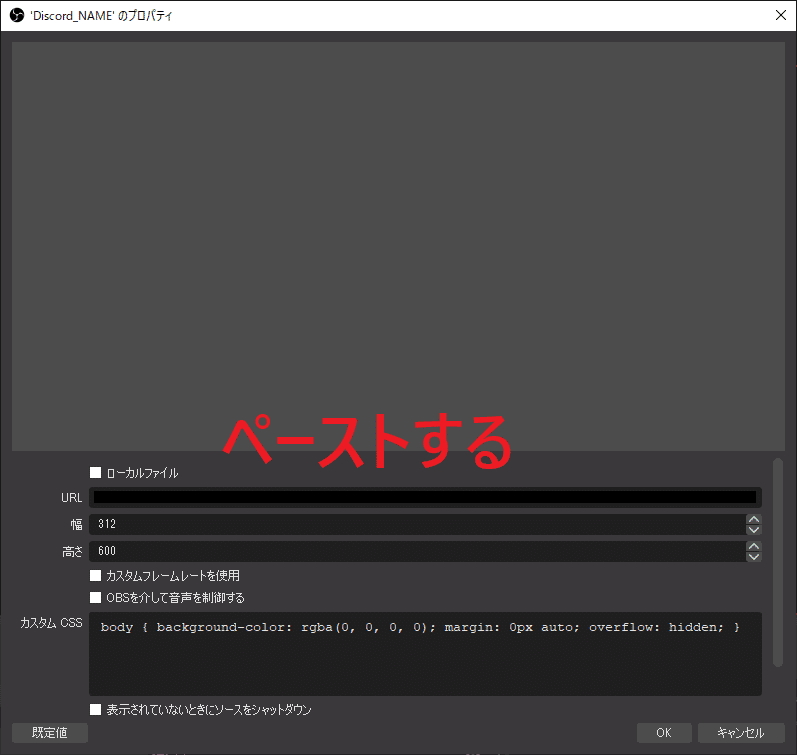This screenshot has width=797, height=755.
Task: Click the OBS logo icon in title bar
Action: [17, 15]
